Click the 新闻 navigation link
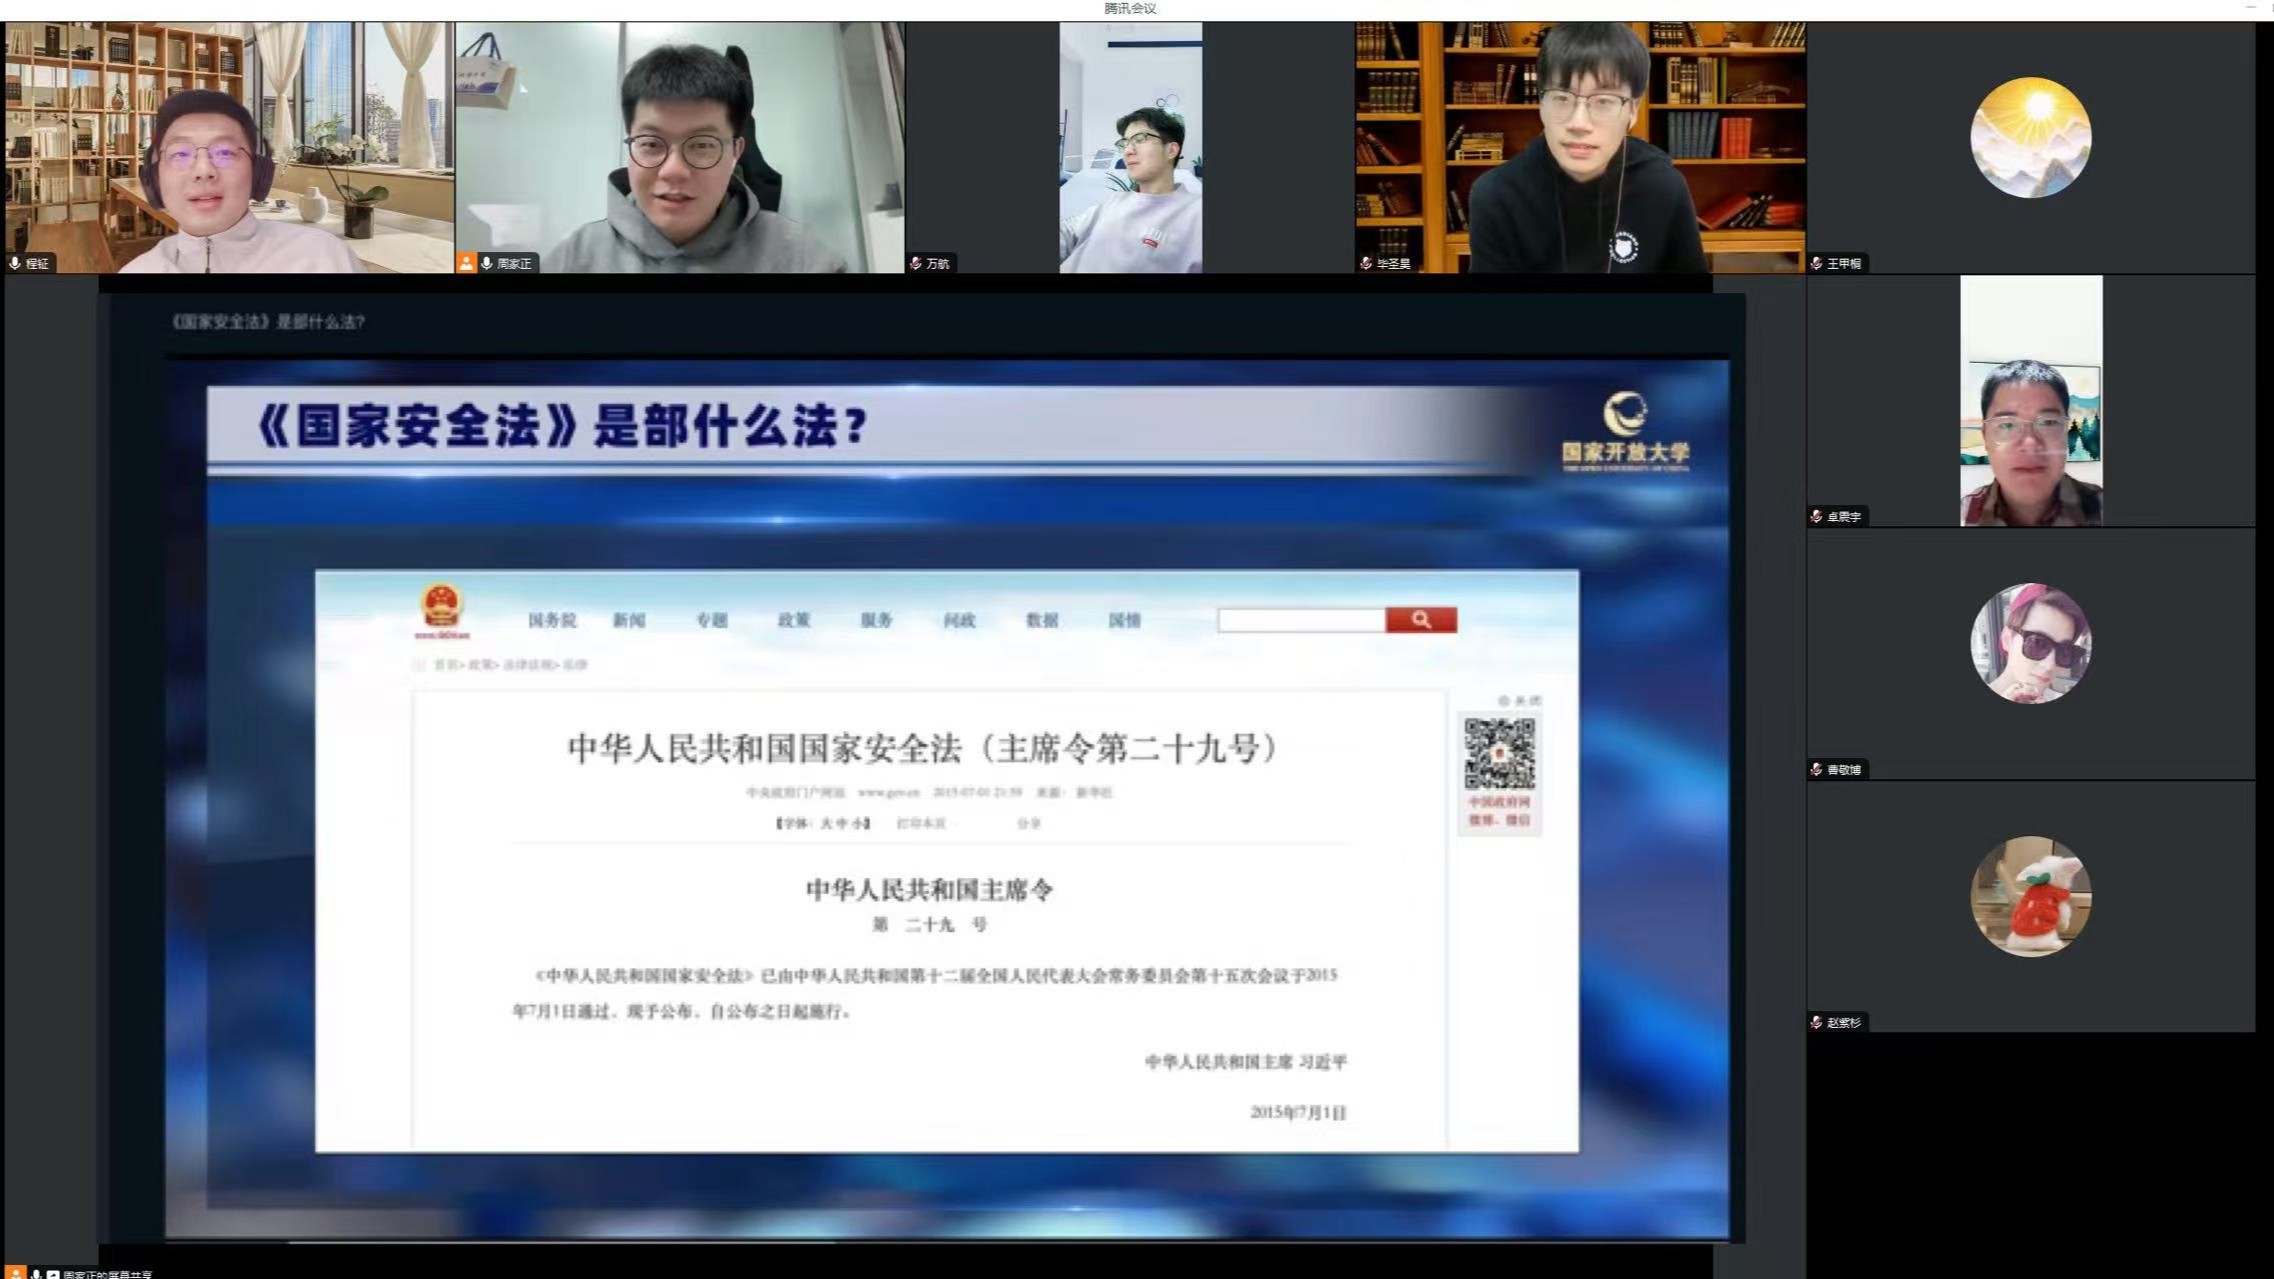The height and width of the screenshot is (1279, 2274). pos(629,621)
